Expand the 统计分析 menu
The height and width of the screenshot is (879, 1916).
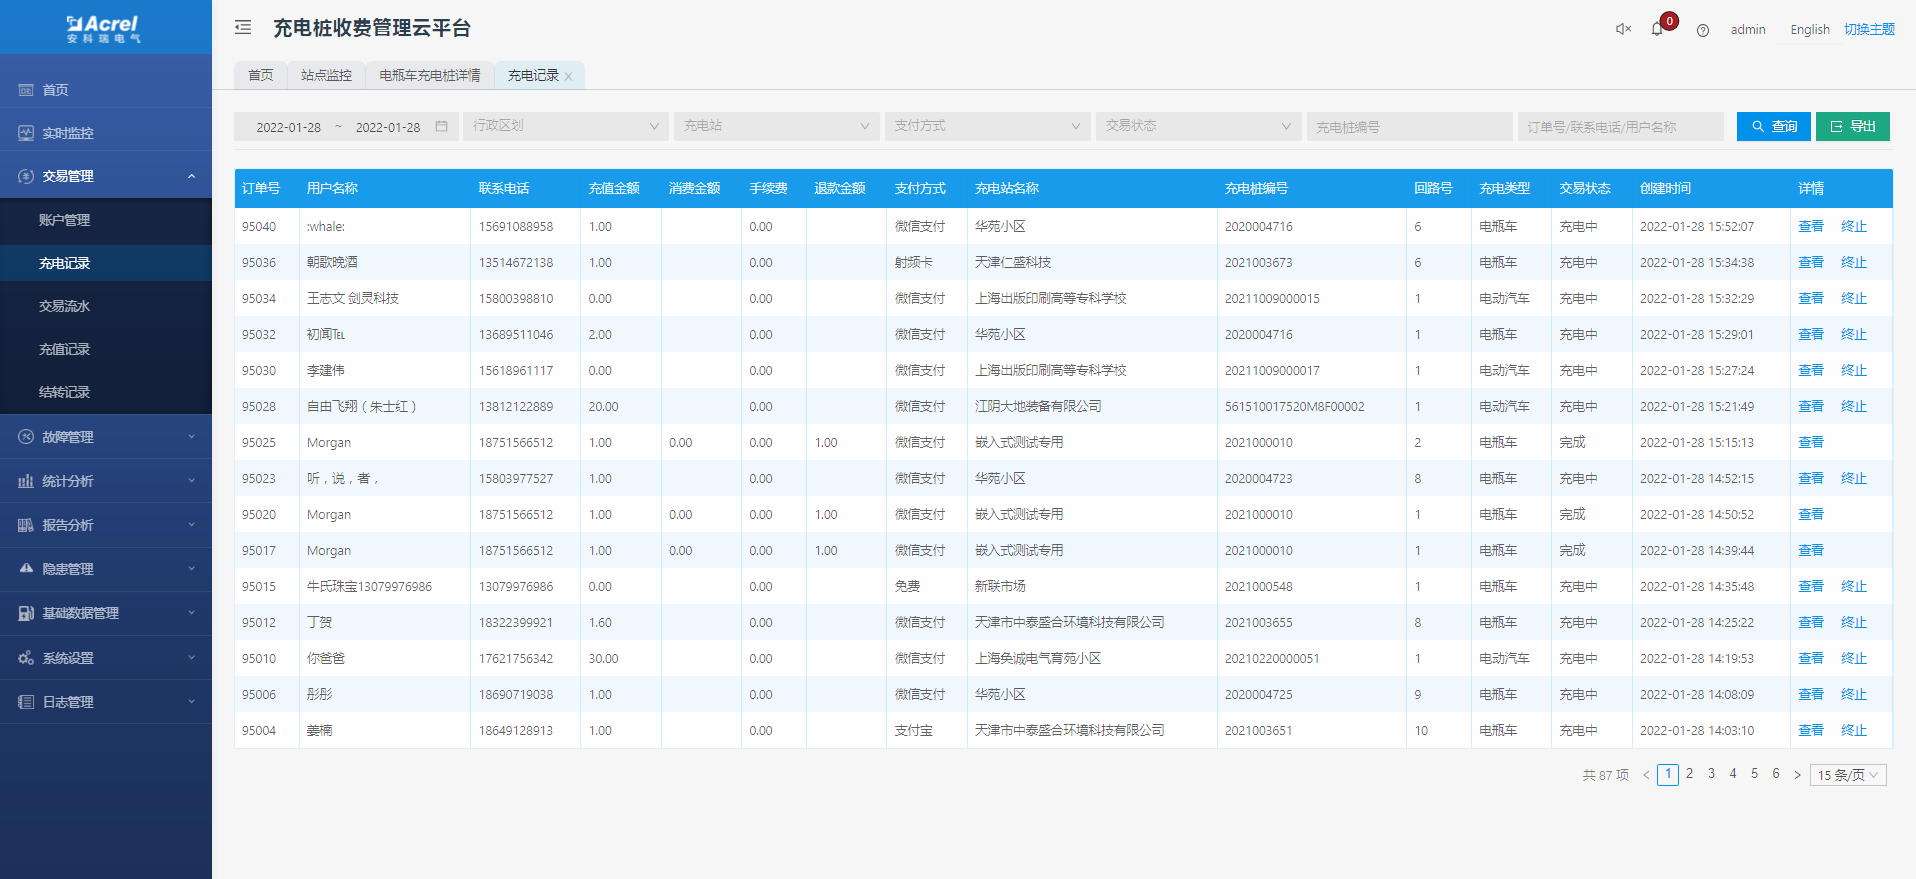[x=191, y=481]
